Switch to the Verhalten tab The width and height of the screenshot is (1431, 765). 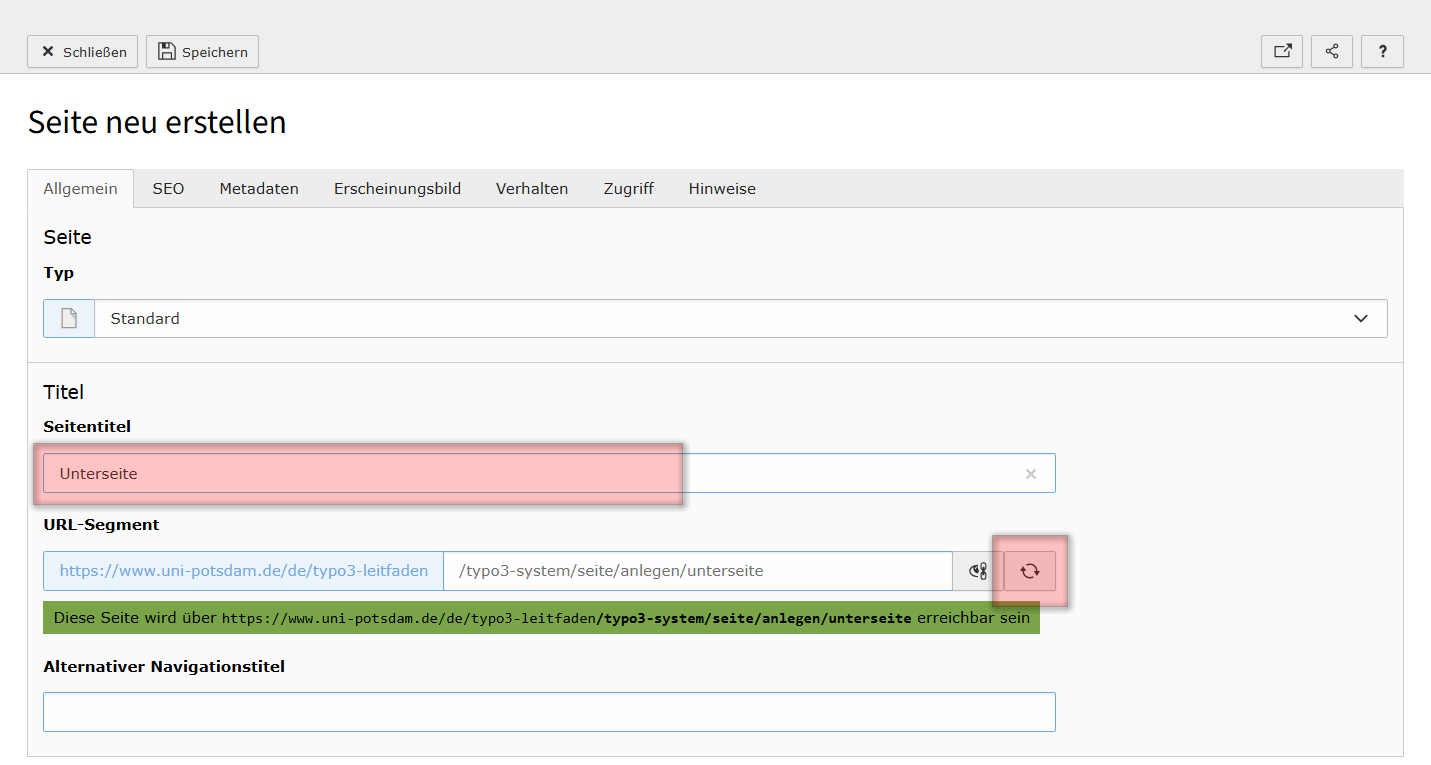(x=532, y=189)
